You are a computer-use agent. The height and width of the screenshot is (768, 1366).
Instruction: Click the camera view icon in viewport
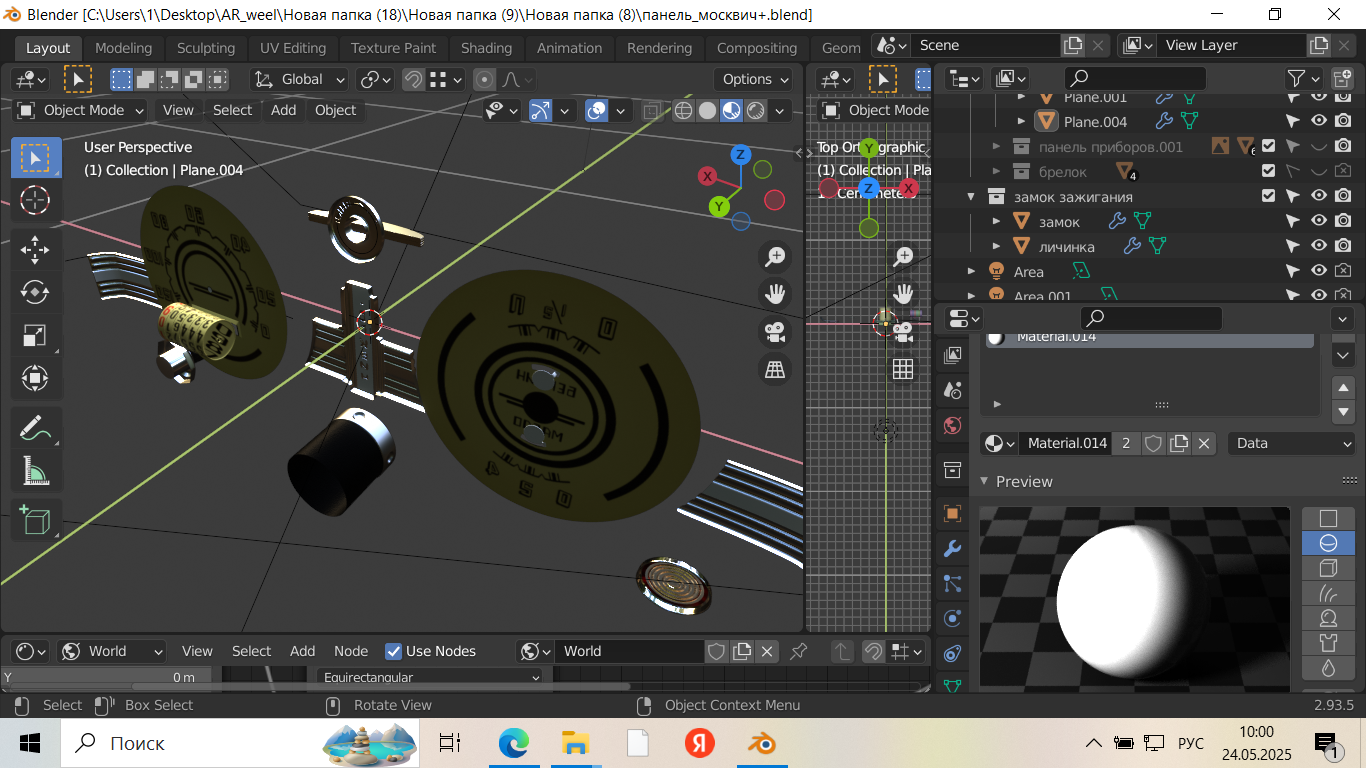point(774,331)
